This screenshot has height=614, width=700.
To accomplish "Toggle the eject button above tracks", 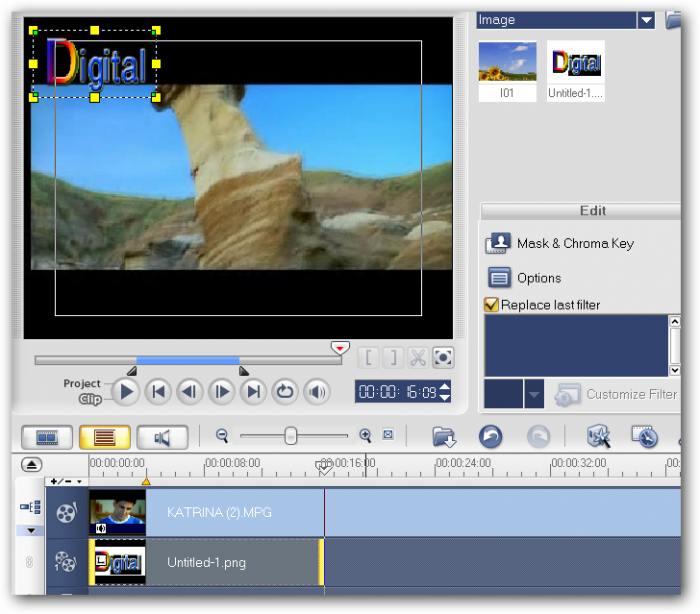I will (31, 464).
